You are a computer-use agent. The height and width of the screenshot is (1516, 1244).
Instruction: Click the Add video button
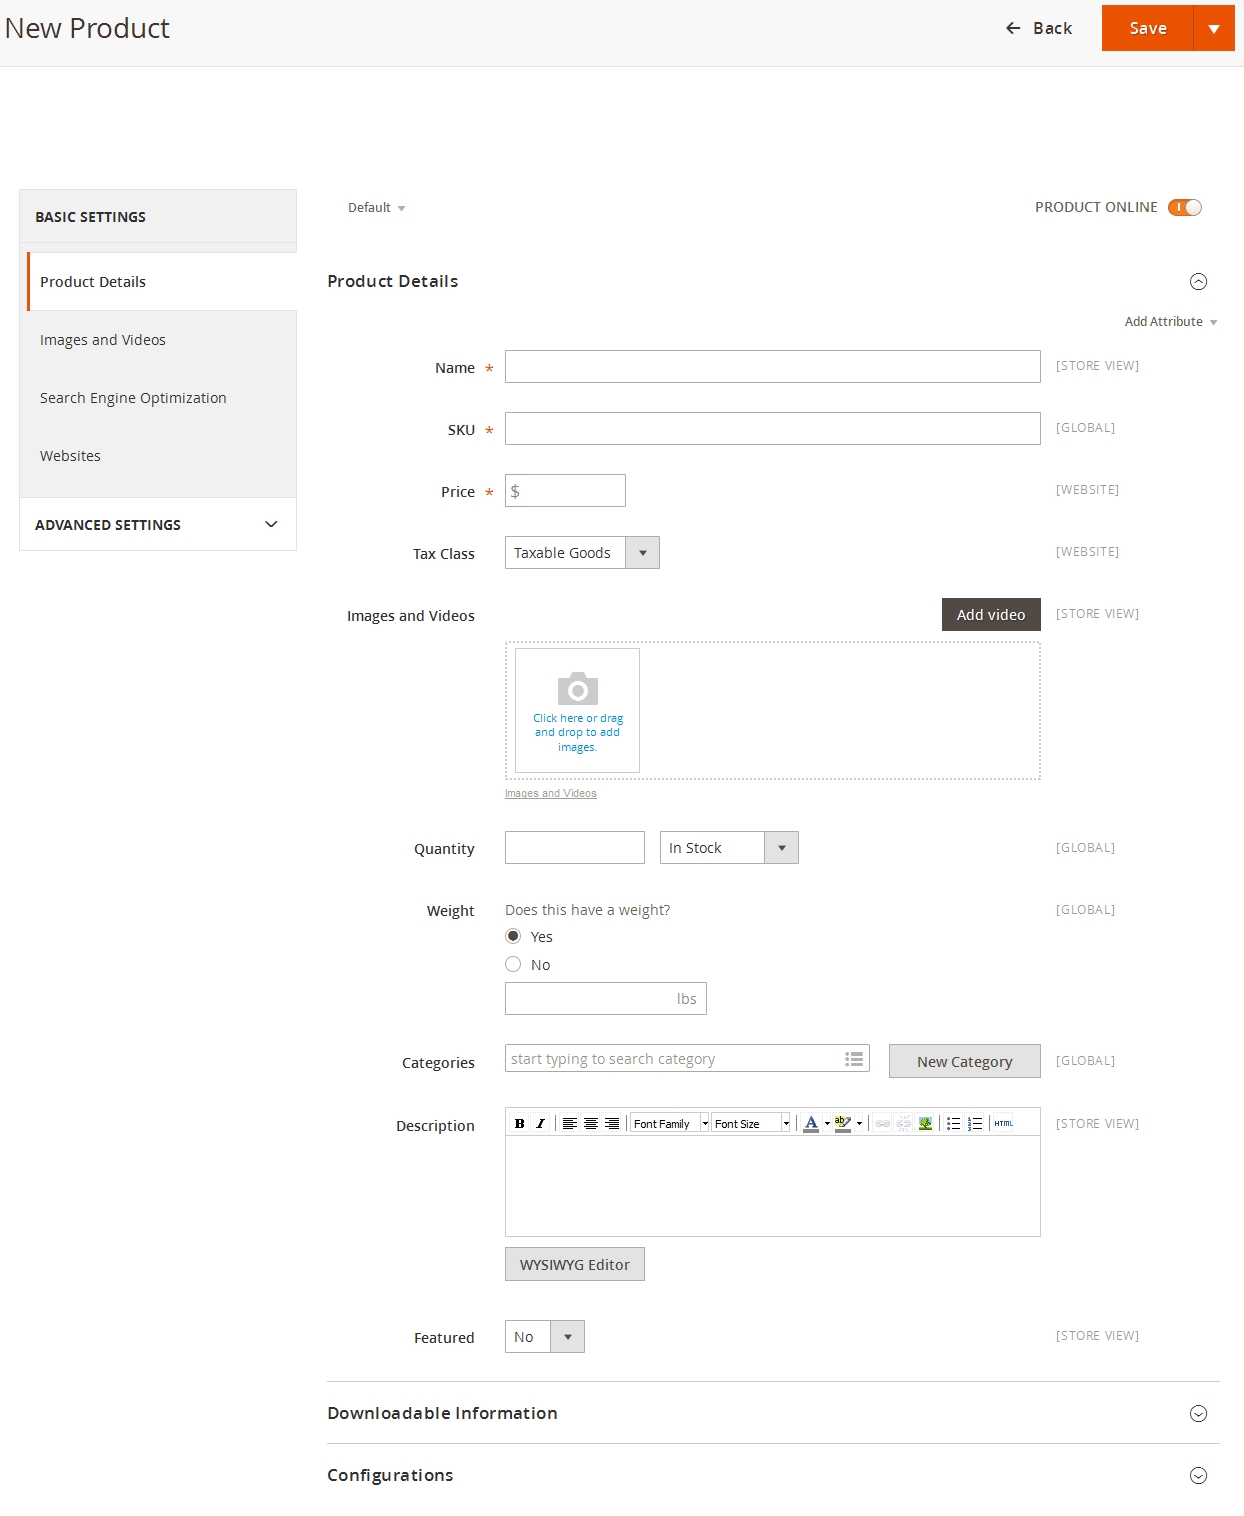(x=990, y=615)
